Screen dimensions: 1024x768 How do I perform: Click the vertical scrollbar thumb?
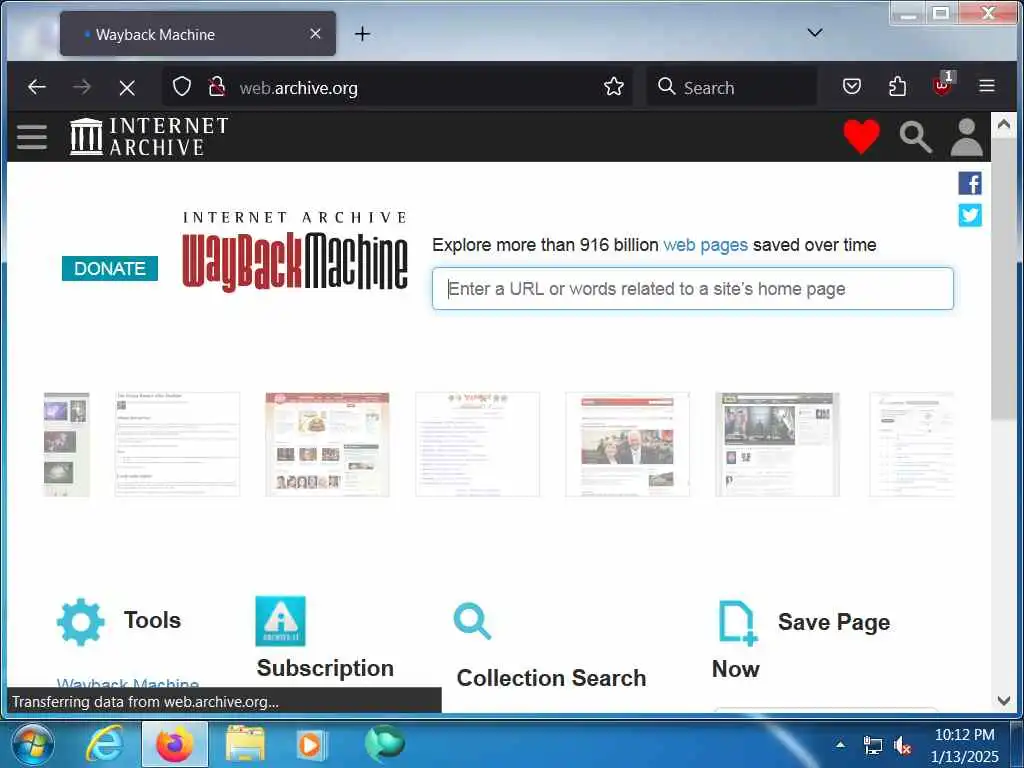coord(1003,280)
